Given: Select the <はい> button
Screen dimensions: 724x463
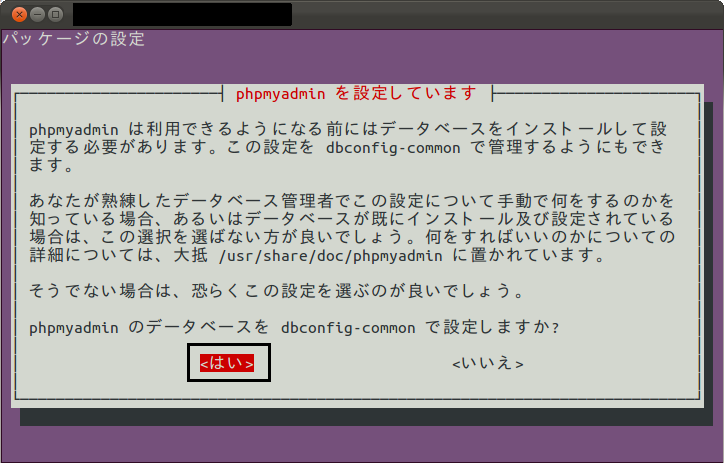Looking at the screenshot, I should point(227,363).
